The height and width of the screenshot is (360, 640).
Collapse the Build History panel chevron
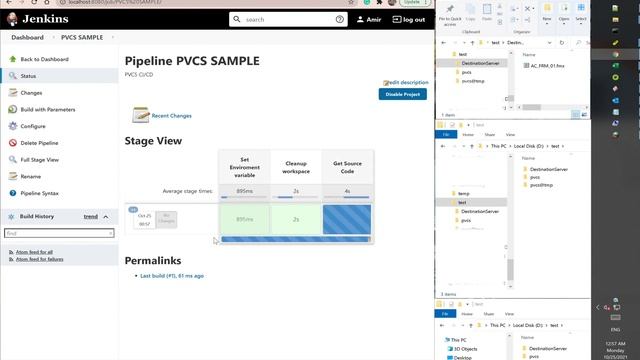point(106,217)
